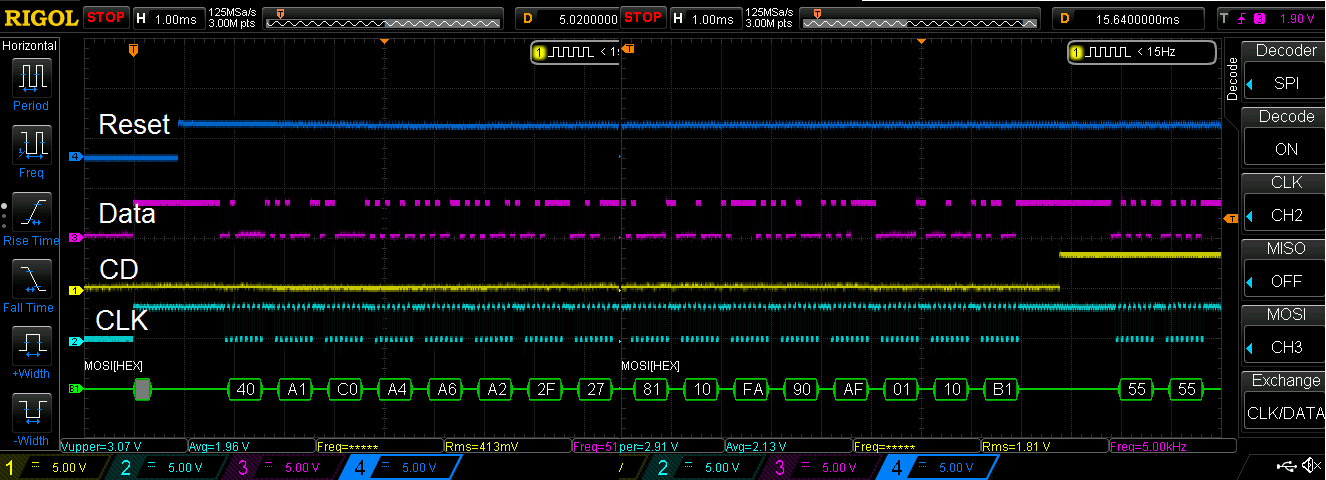Toggle Decode ON setting

(1285, 148)
